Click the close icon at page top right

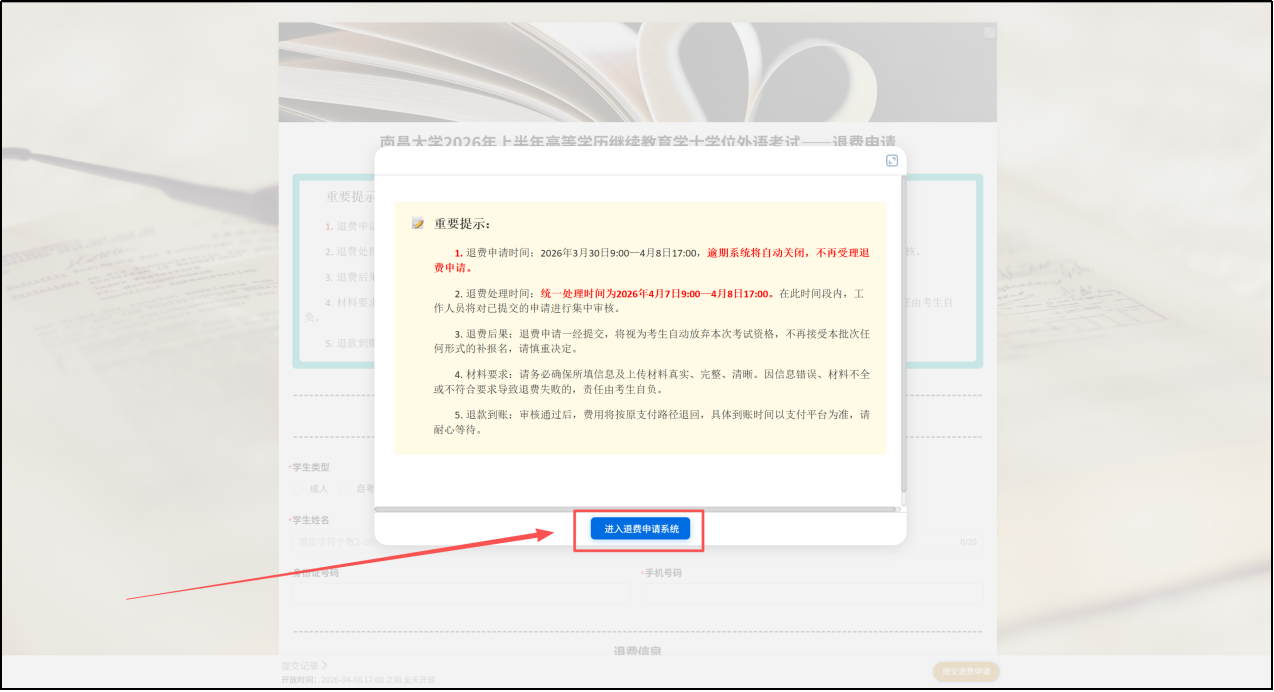click(989, 31)
